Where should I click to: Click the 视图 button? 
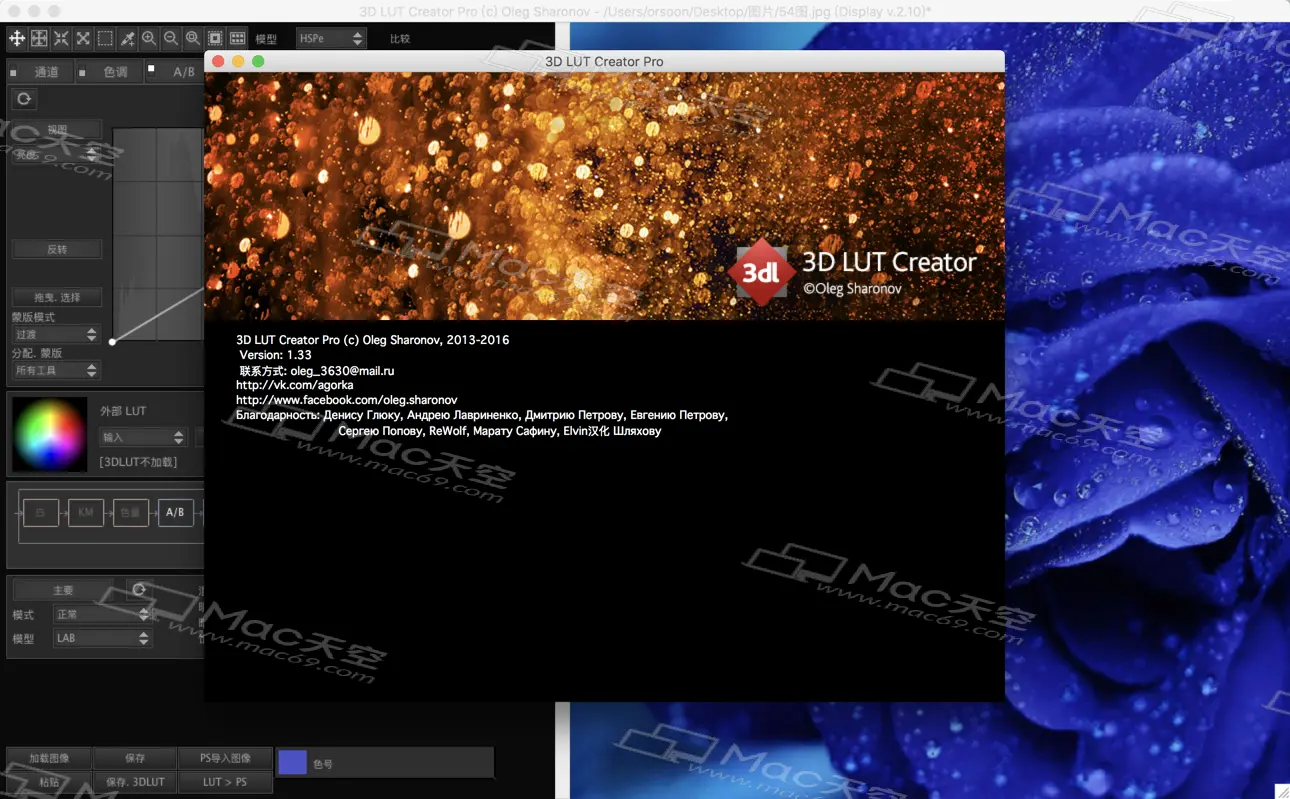57,129
